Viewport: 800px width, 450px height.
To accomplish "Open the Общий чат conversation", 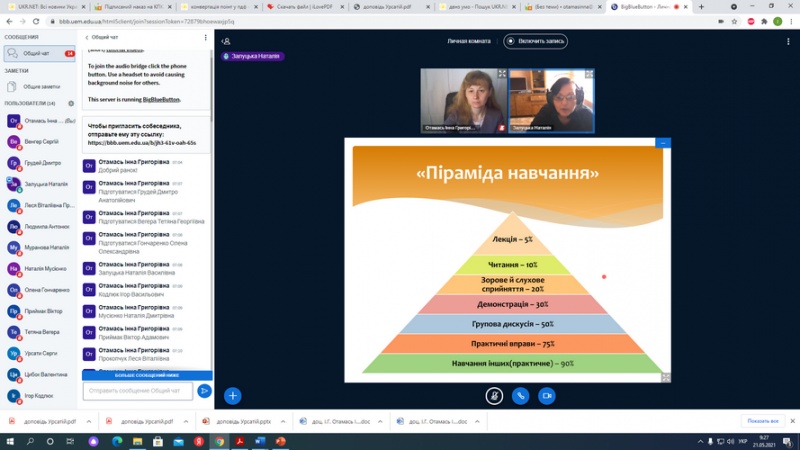I will coord(39,54).
